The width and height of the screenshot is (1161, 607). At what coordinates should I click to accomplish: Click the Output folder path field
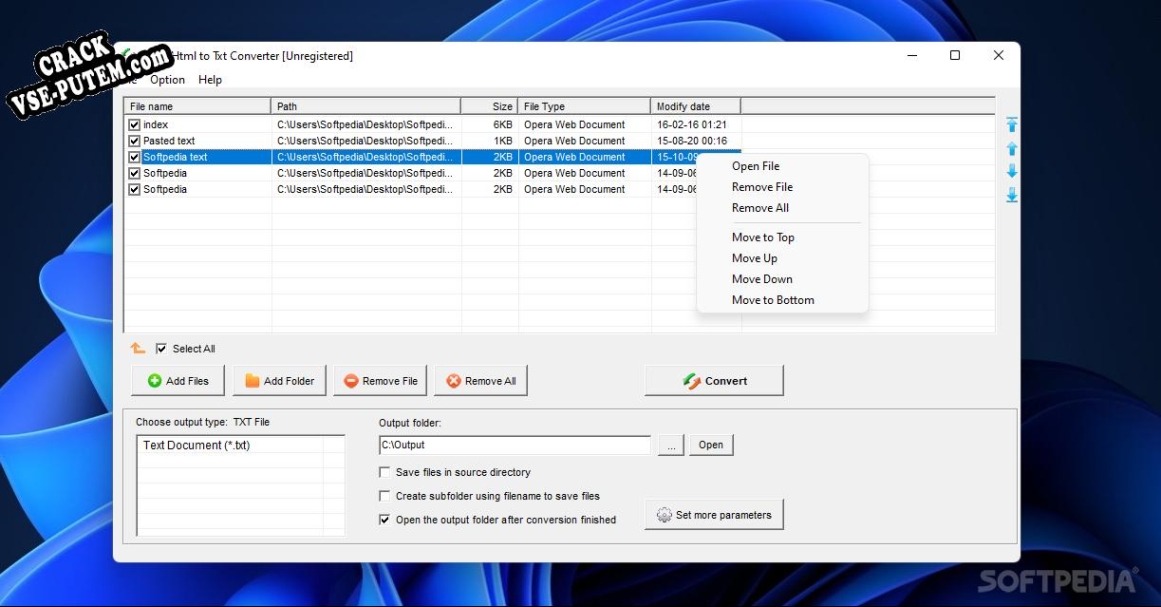(x=515, y=445)
